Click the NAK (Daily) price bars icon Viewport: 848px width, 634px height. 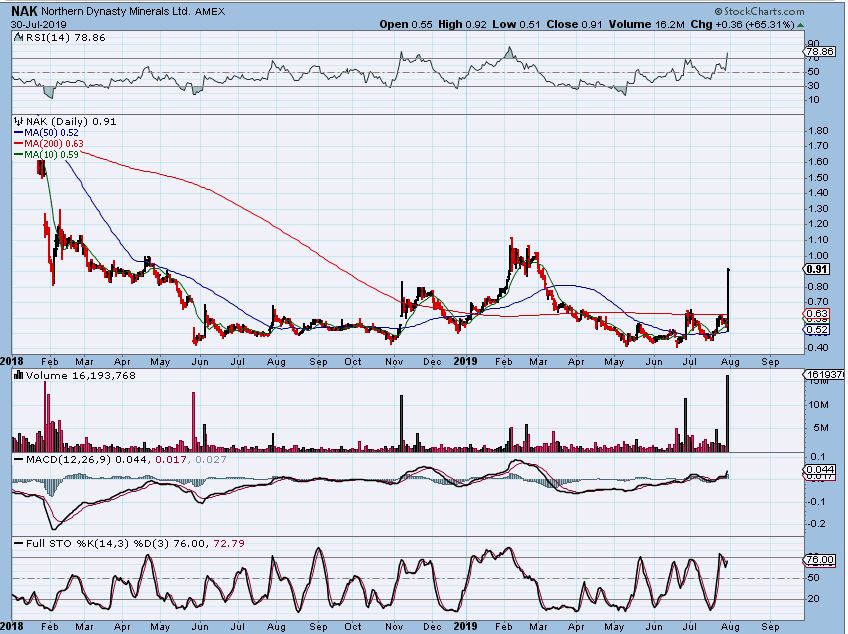point(19,121)
